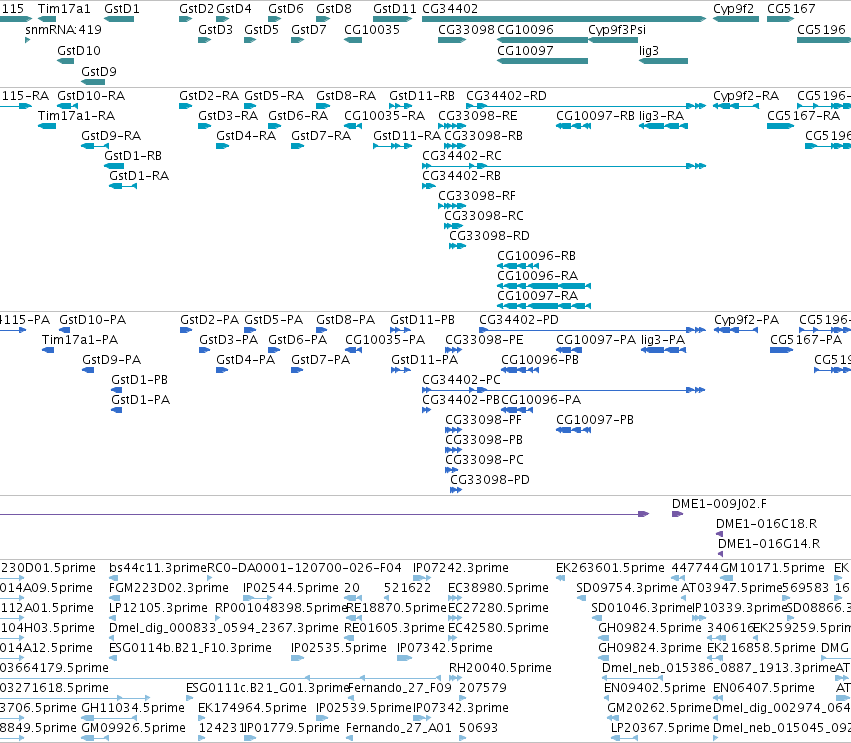The image size is (851, 743).
Task: Click transcript GstD10-RA
Action: click(x=91, y=96)
